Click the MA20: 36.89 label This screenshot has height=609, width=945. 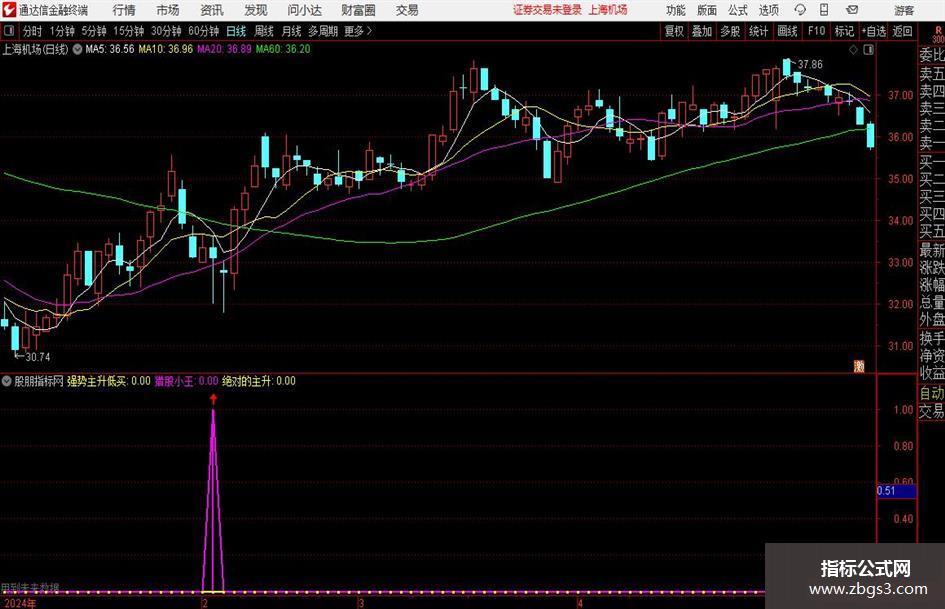(224, 49)
